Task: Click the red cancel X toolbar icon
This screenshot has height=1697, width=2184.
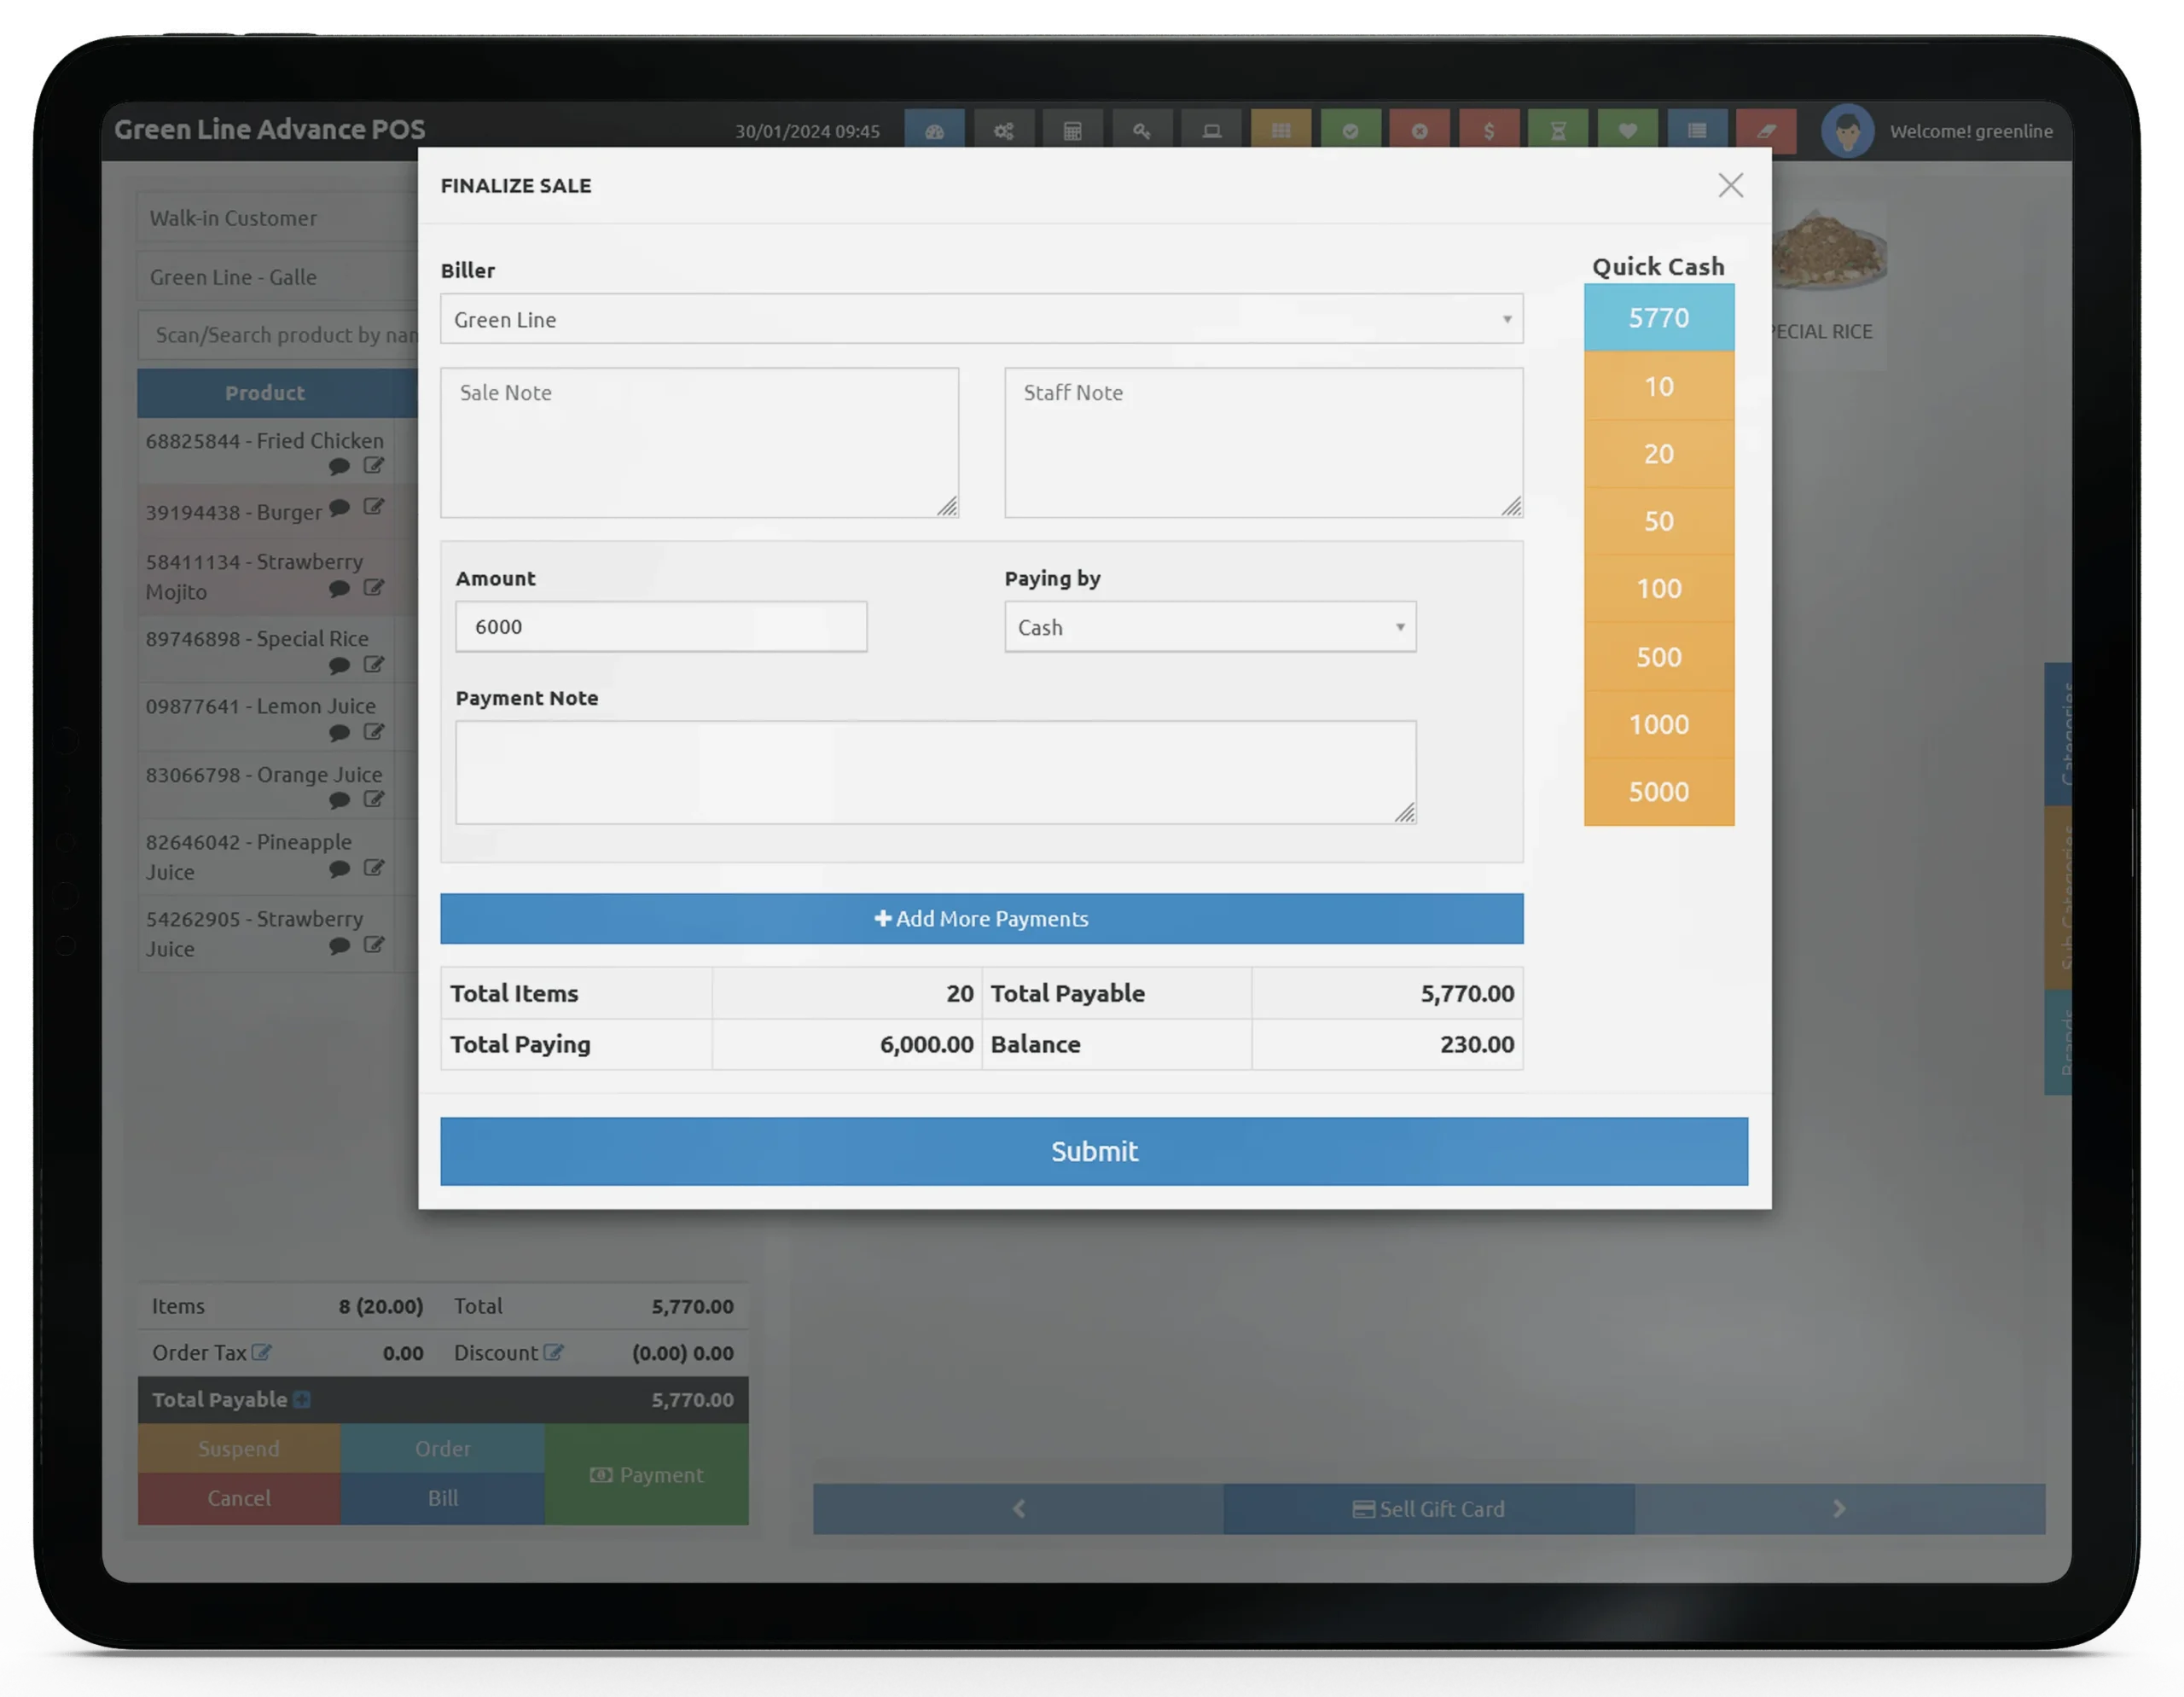Action: click(x=1420, y=130)
